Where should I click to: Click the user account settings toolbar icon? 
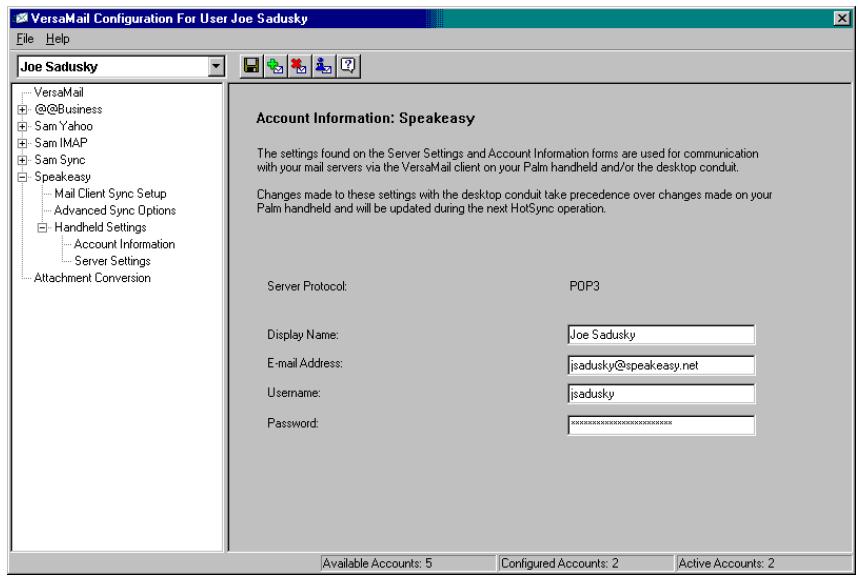pos(323,66)
